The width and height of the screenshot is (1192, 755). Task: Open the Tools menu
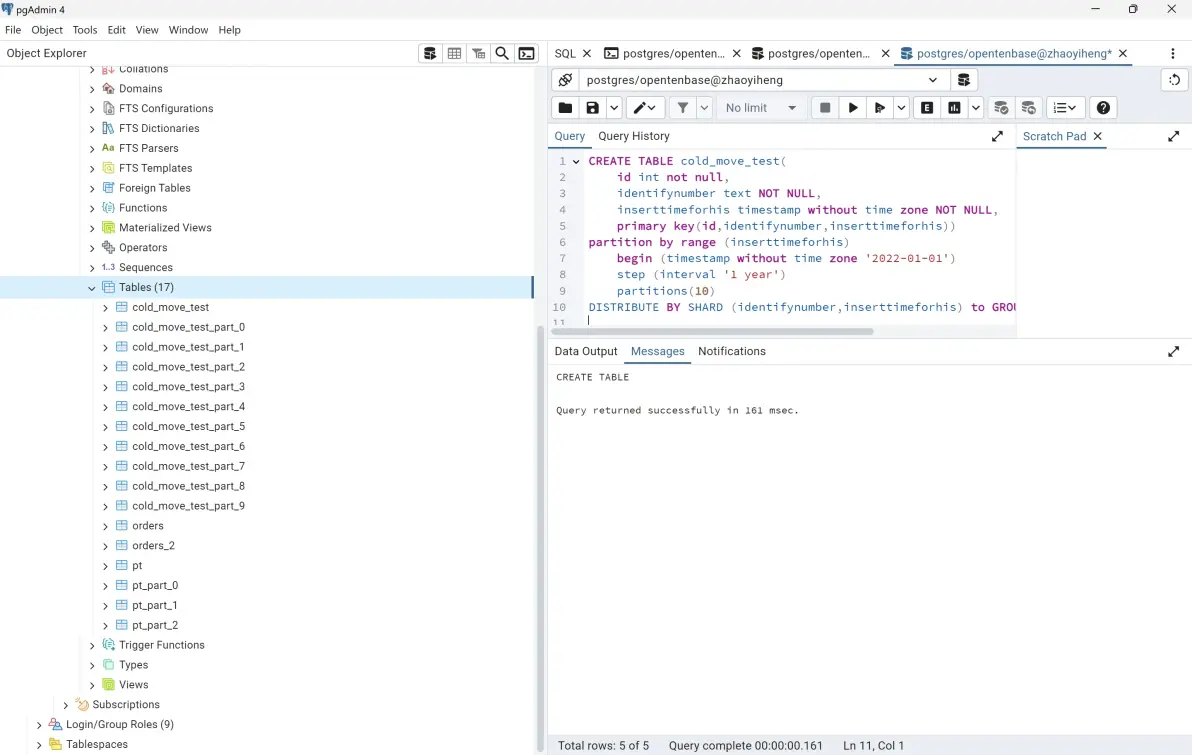click(x=84, y=30)
